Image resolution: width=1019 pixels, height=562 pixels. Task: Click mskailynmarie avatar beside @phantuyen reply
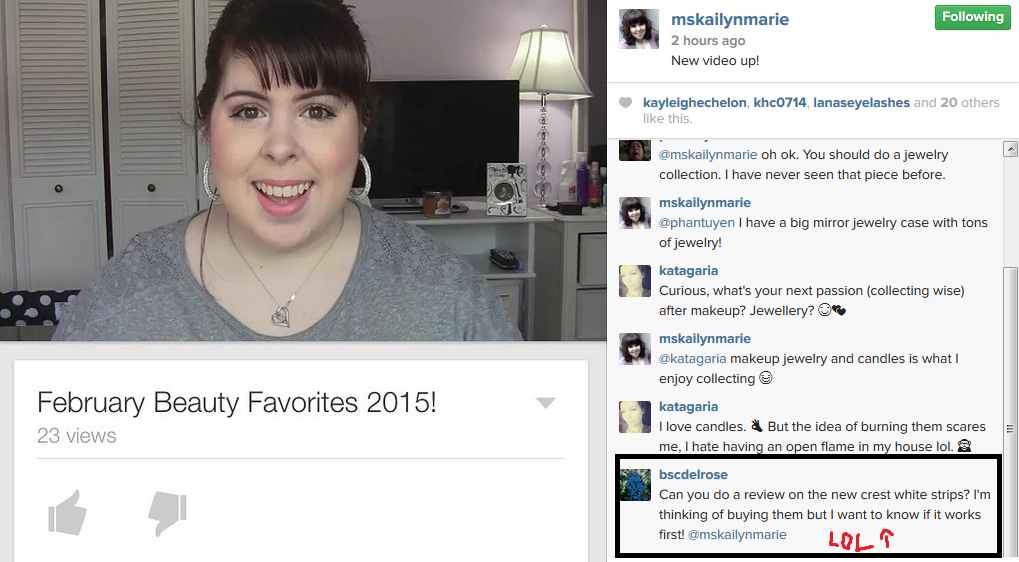pos(635,212)
